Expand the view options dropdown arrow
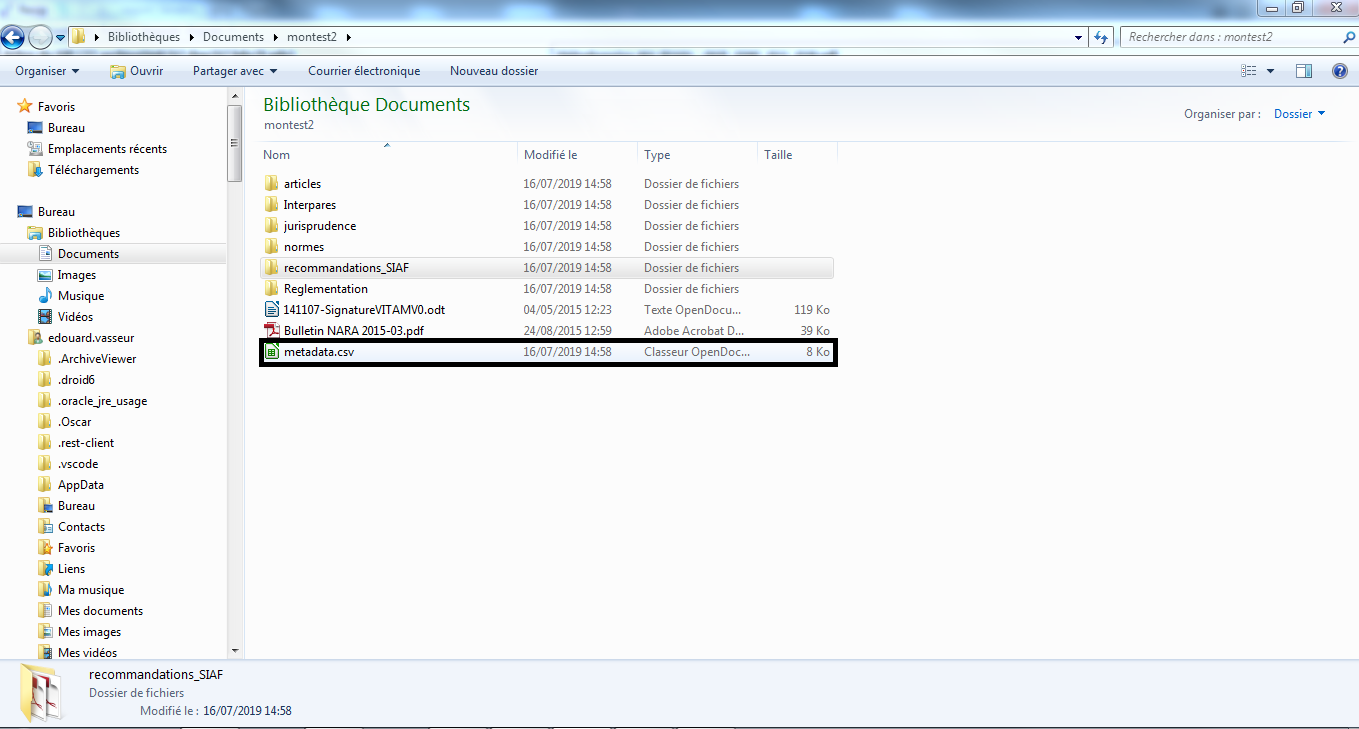Viewport: 1359px width, 729px height. [1270, 71]
